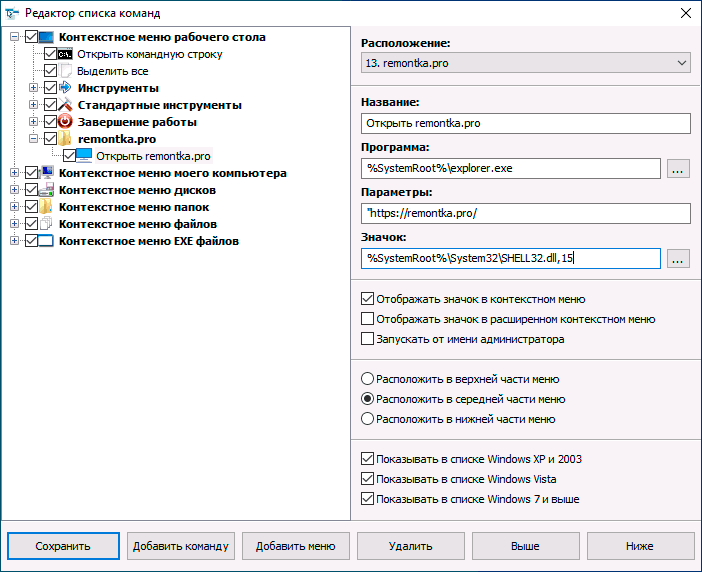Image resolution: width=702 pixels, height=572 pixels.
Task: Select Расположить в середней части меню
Action: pyautogui.click(x=367, y=399)
